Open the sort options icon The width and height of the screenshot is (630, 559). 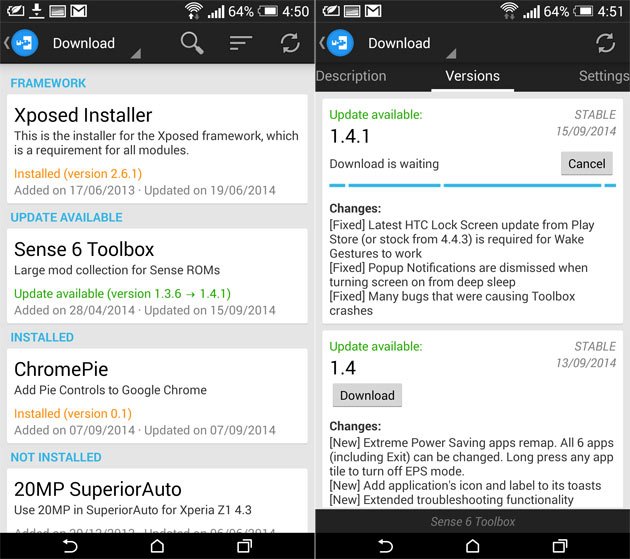point(241,43)
